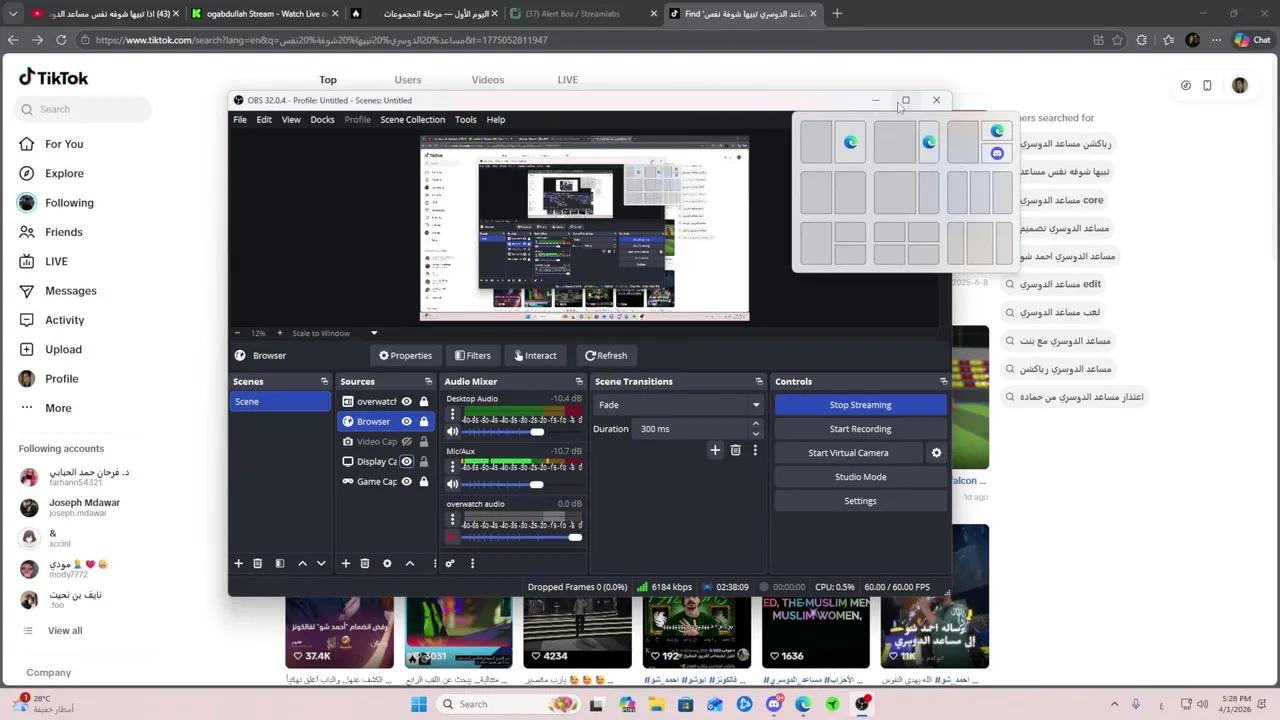Image resolution: width=1280 pixels, height=720 pixels.
Task: Click Stop Streaming button
Action: [x=860, y=405]
